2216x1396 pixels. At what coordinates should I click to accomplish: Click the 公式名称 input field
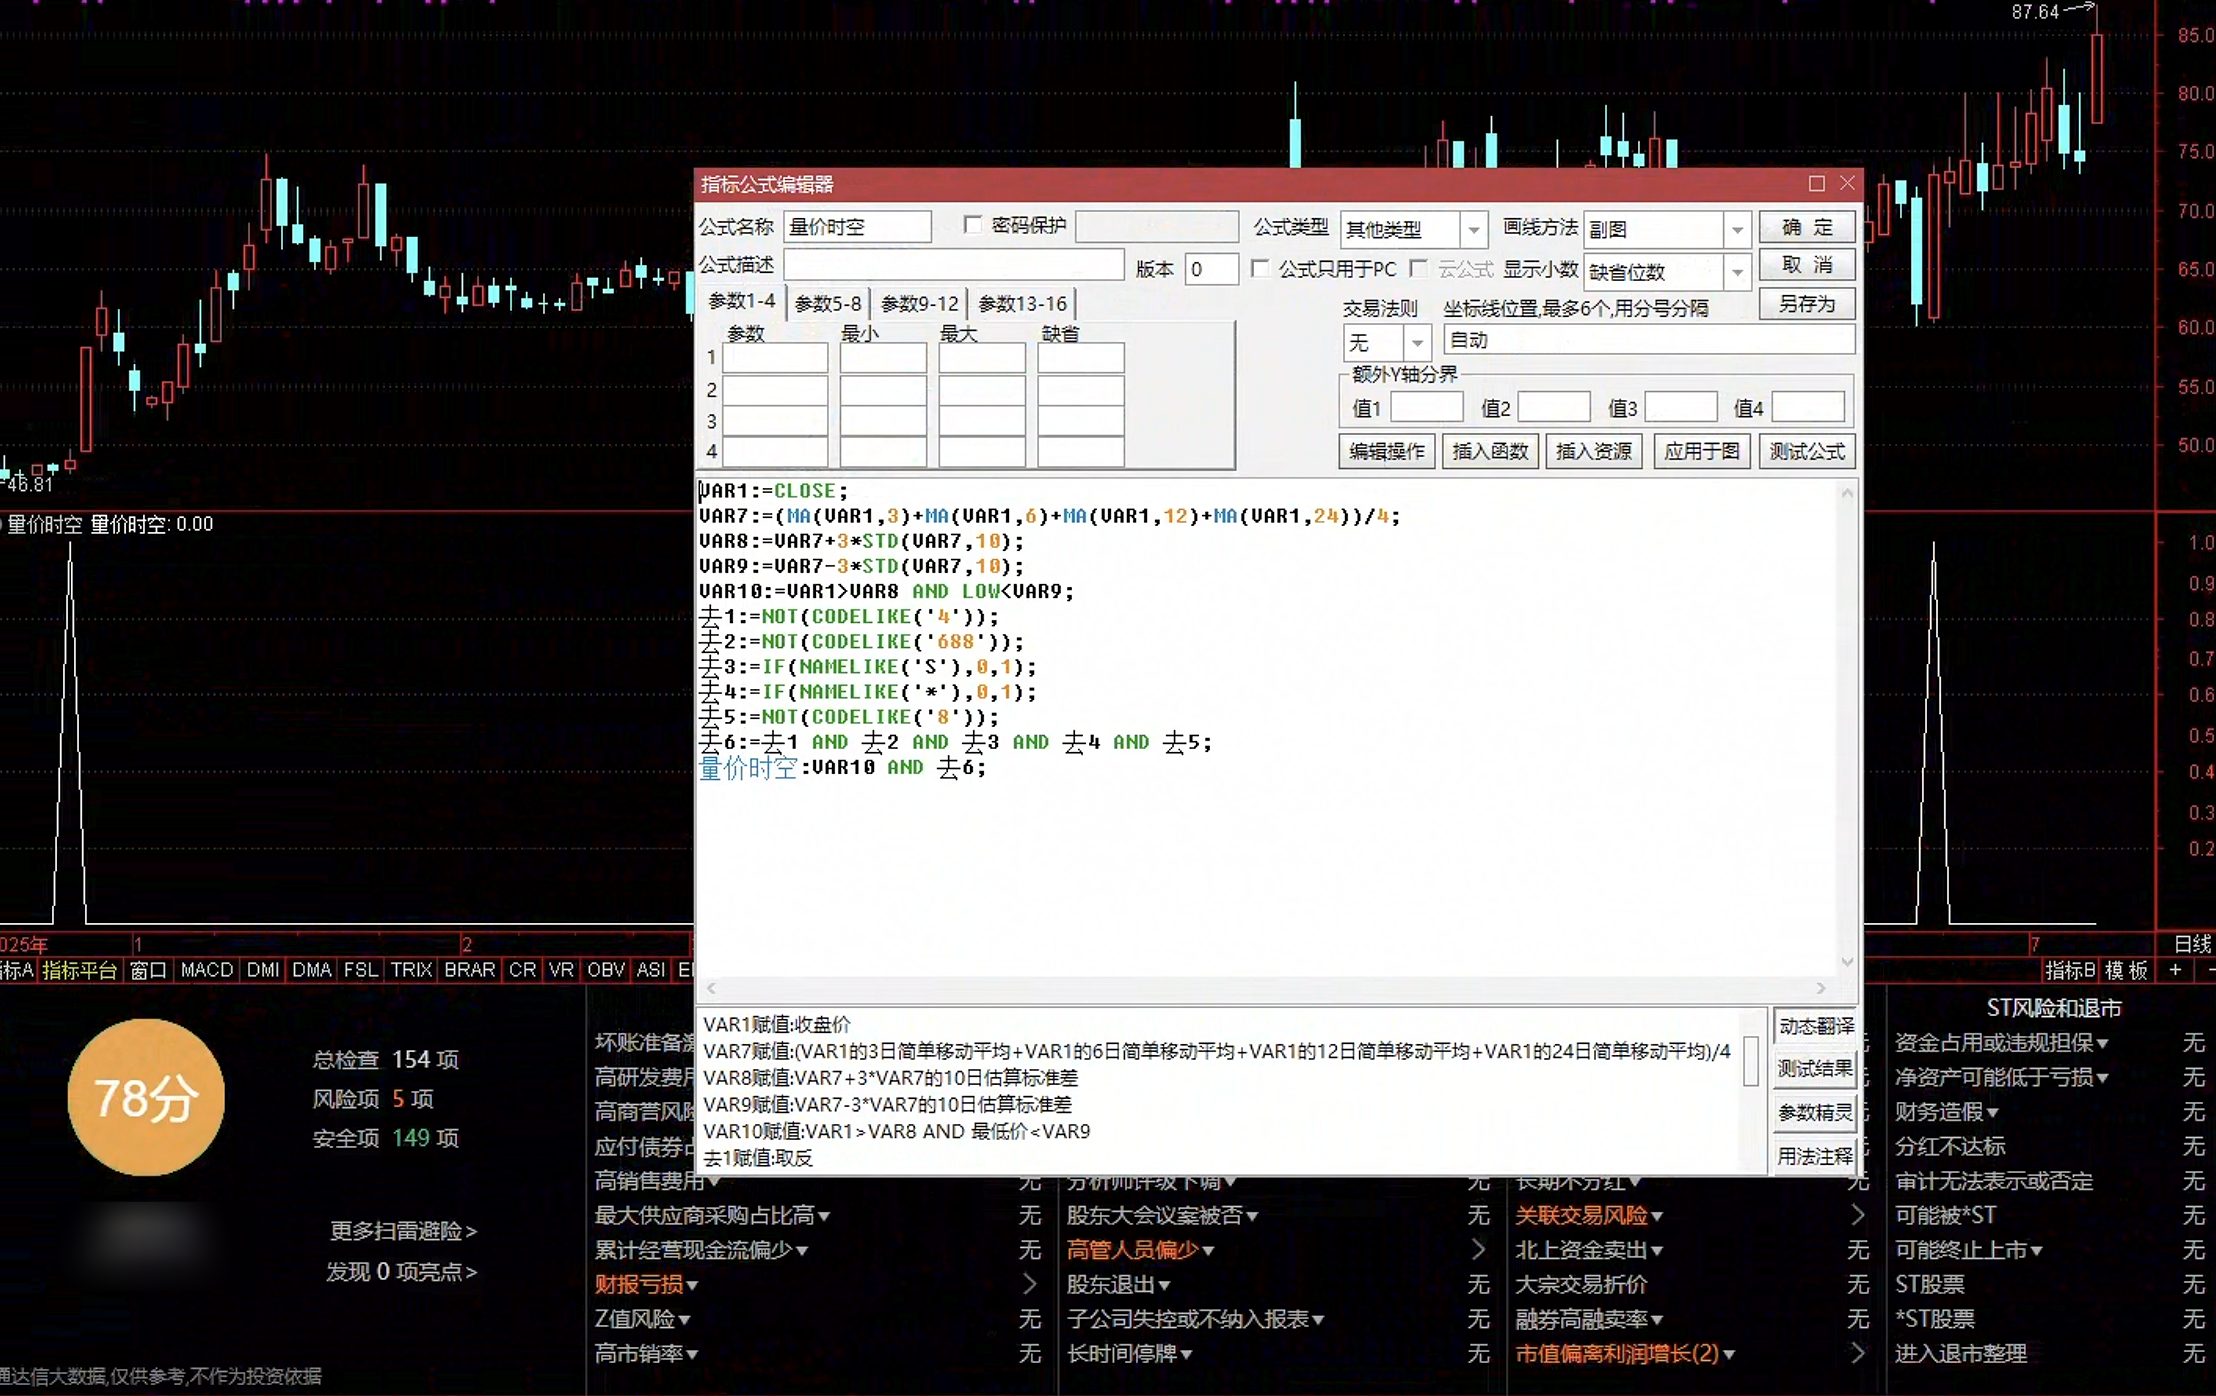[858, 227]
